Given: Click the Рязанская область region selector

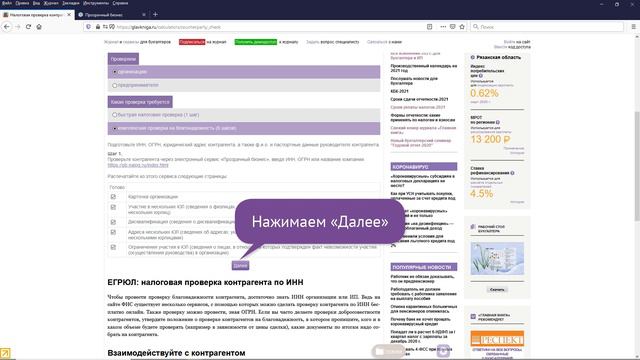Looking at the screenshot, I should [498, 58].
